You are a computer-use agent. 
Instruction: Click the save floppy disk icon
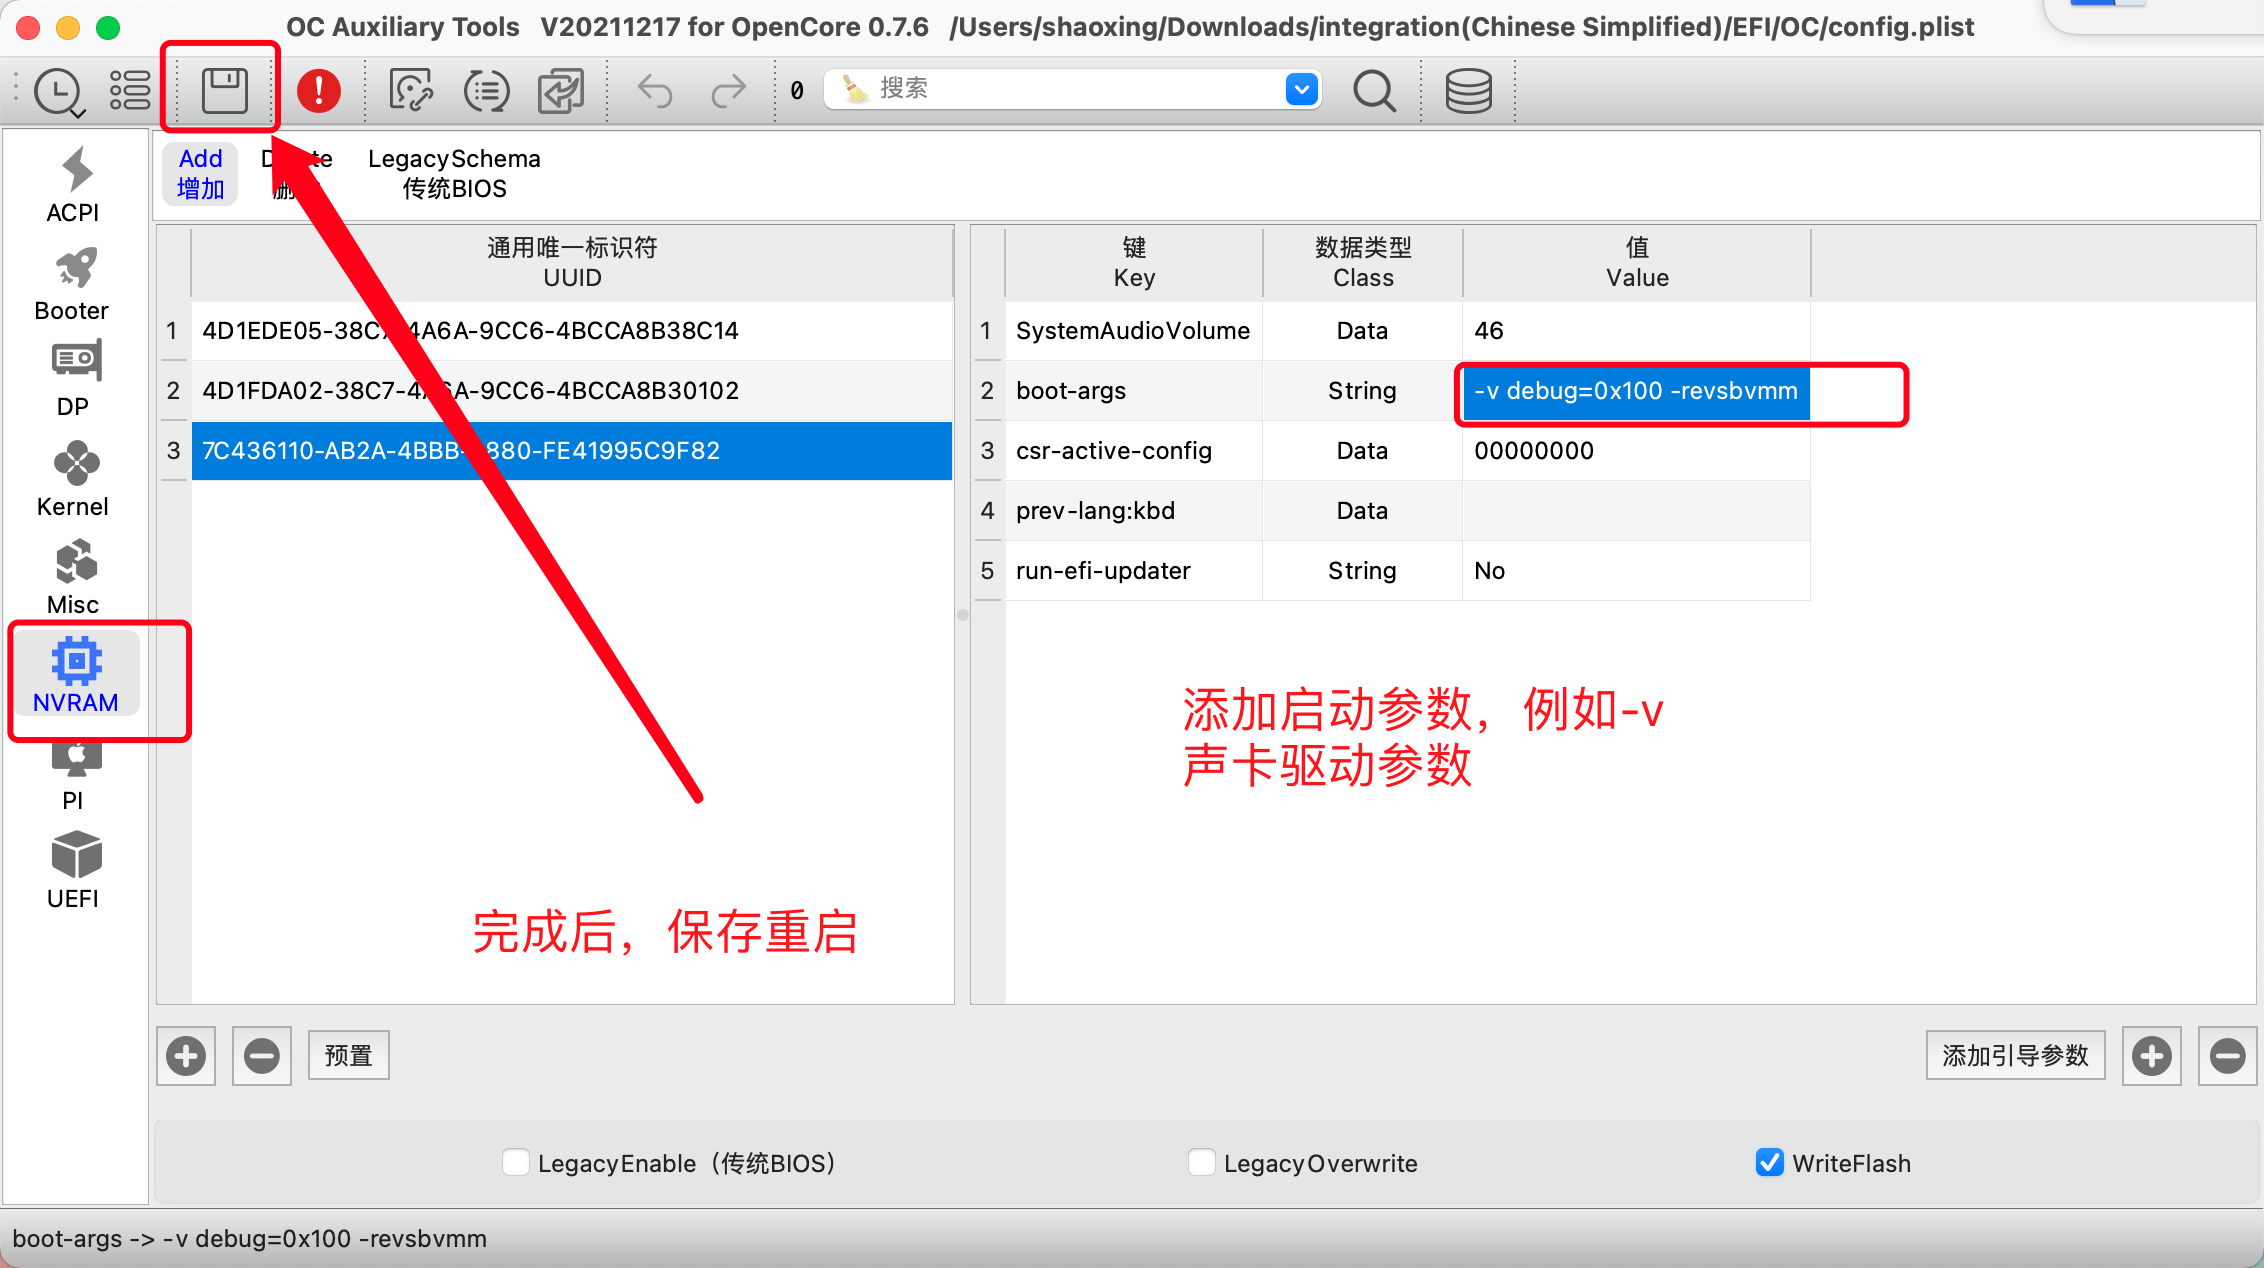point(224,90)
